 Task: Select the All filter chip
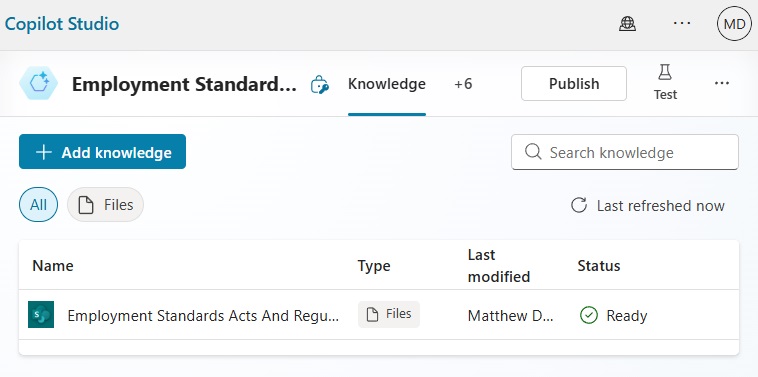(38, 204)
